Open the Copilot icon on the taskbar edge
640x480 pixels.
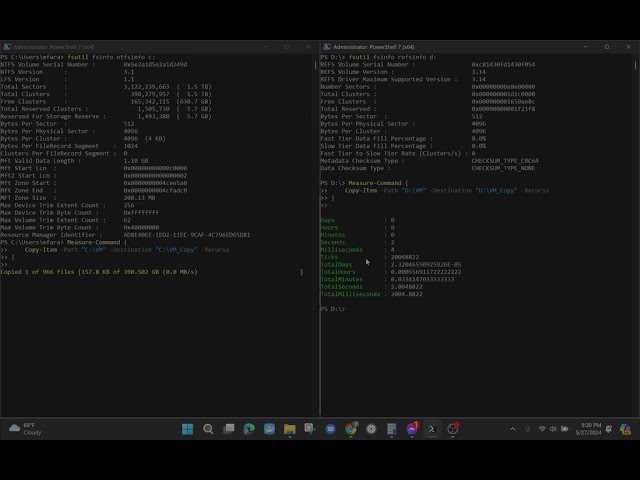coord(625,429)
